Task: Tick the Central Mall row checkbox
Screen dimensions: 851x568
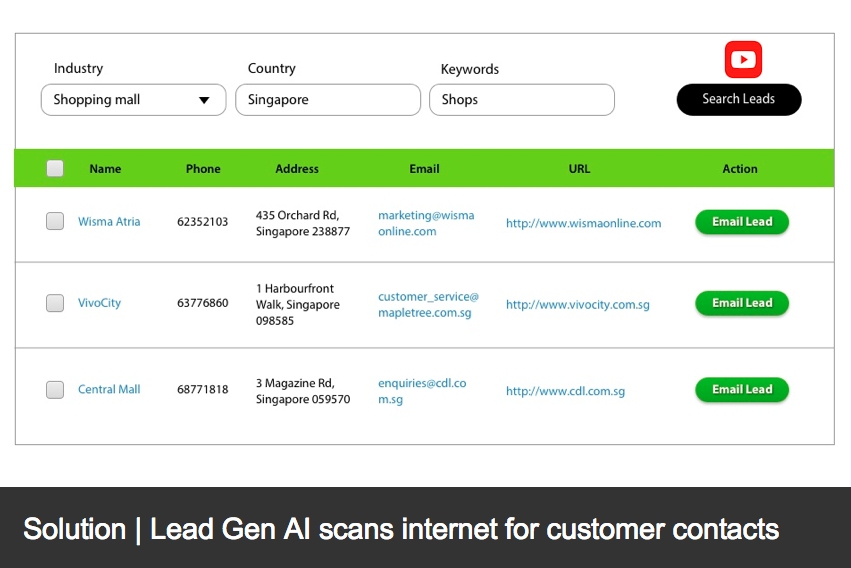Action: tap(55, 390)
